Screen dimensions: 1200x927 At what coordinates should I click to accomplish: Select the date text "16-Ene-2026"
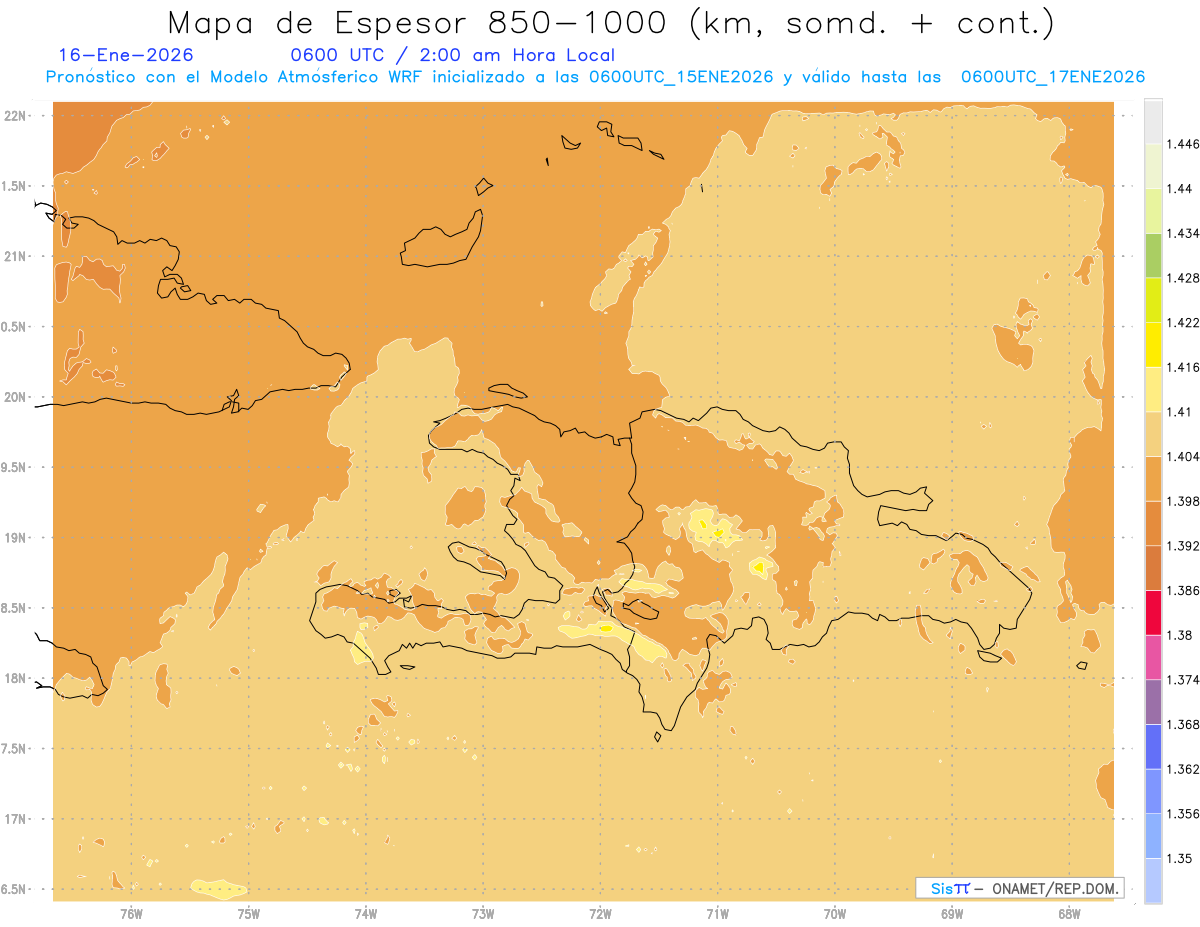point(126,55)
